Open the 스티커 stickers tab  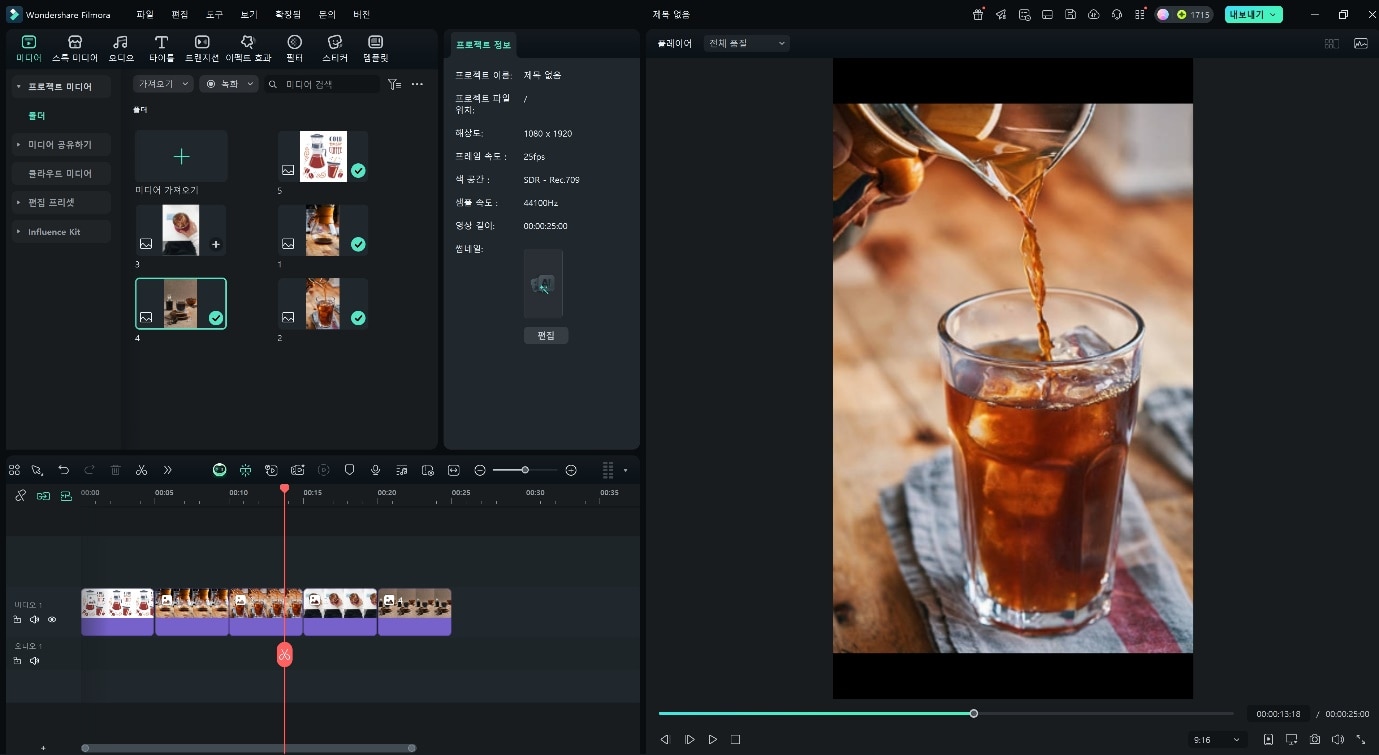tap(335, 47)
